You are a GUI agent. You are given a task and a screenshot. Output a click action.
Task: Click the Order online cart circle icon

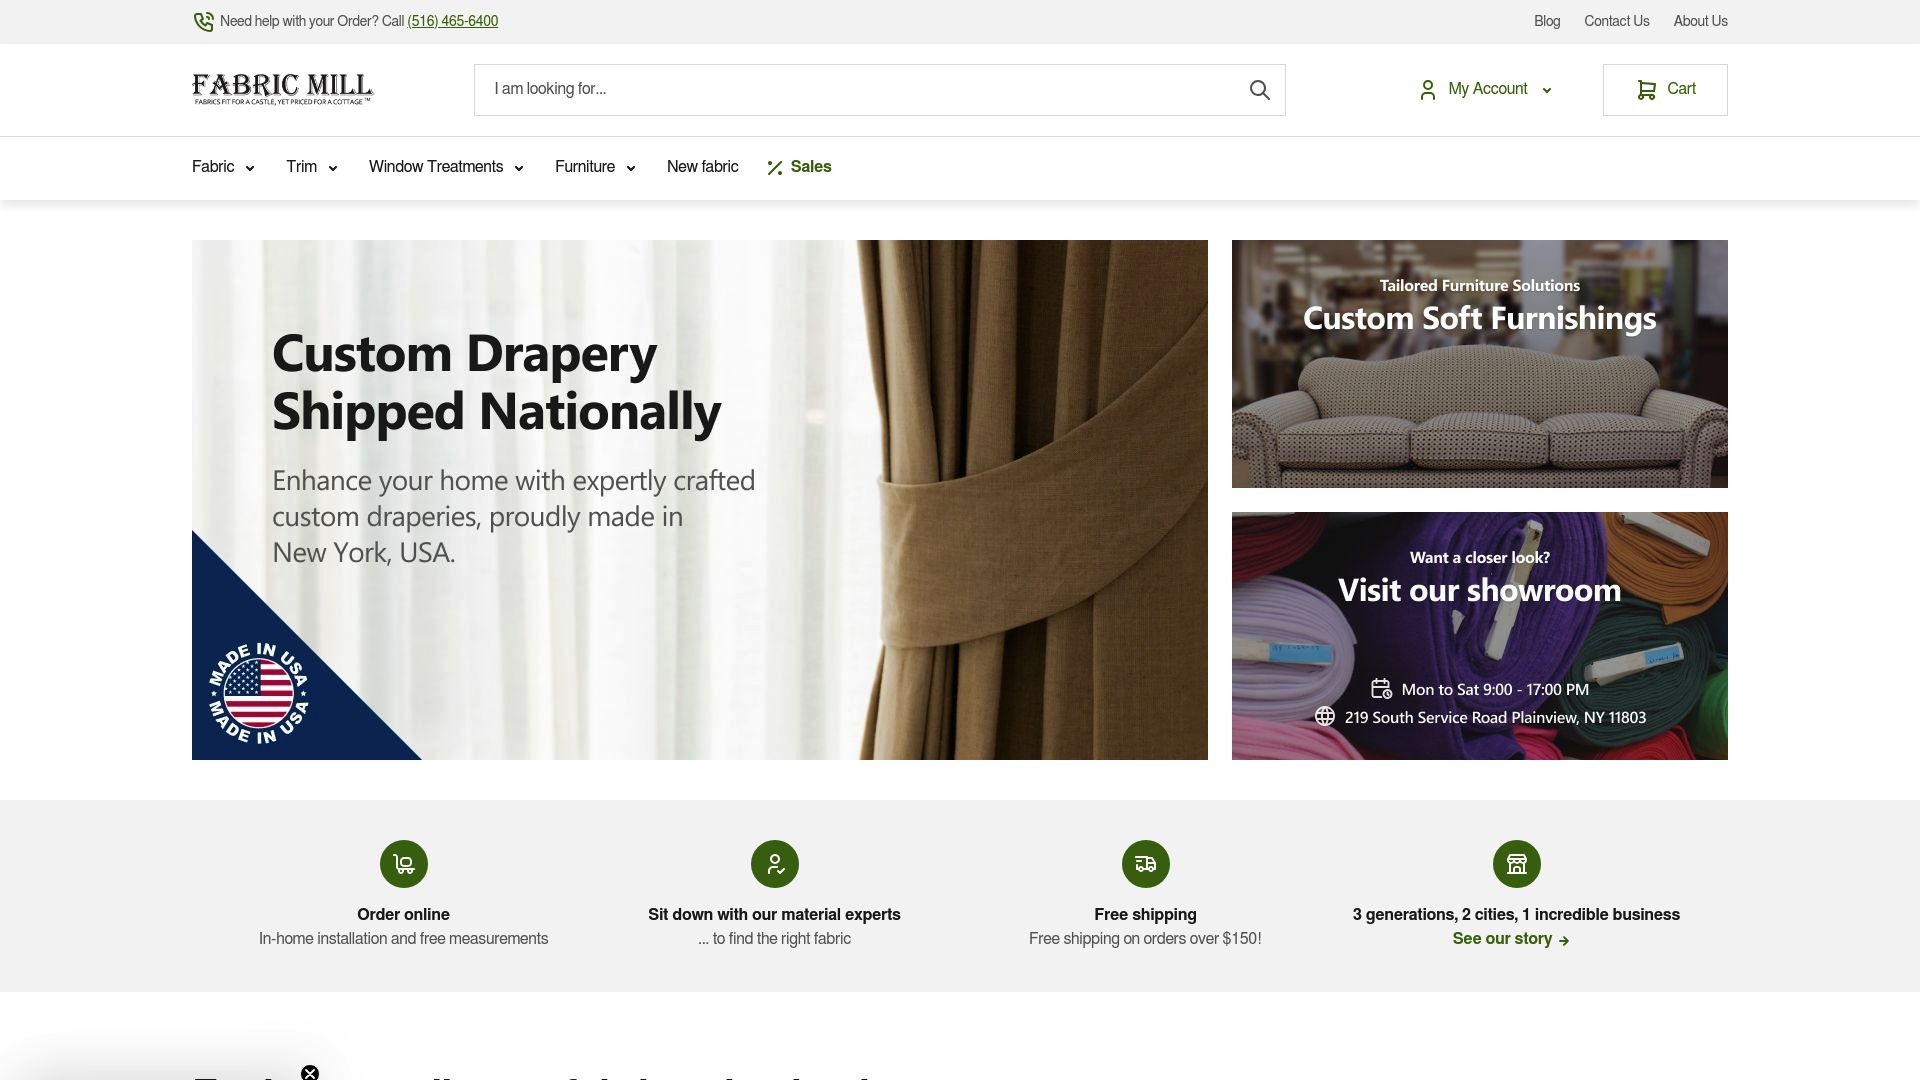(x=404, y=864)
